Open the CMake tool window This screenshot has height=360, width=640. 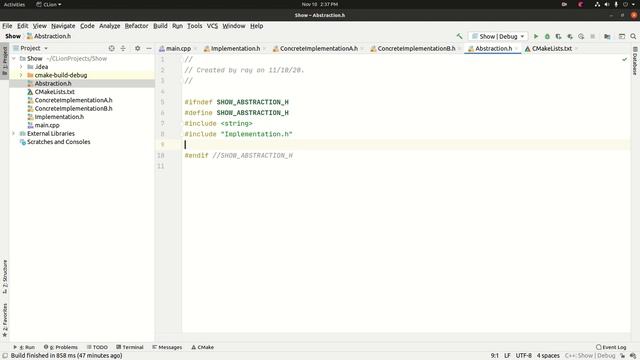click(202, 347)
